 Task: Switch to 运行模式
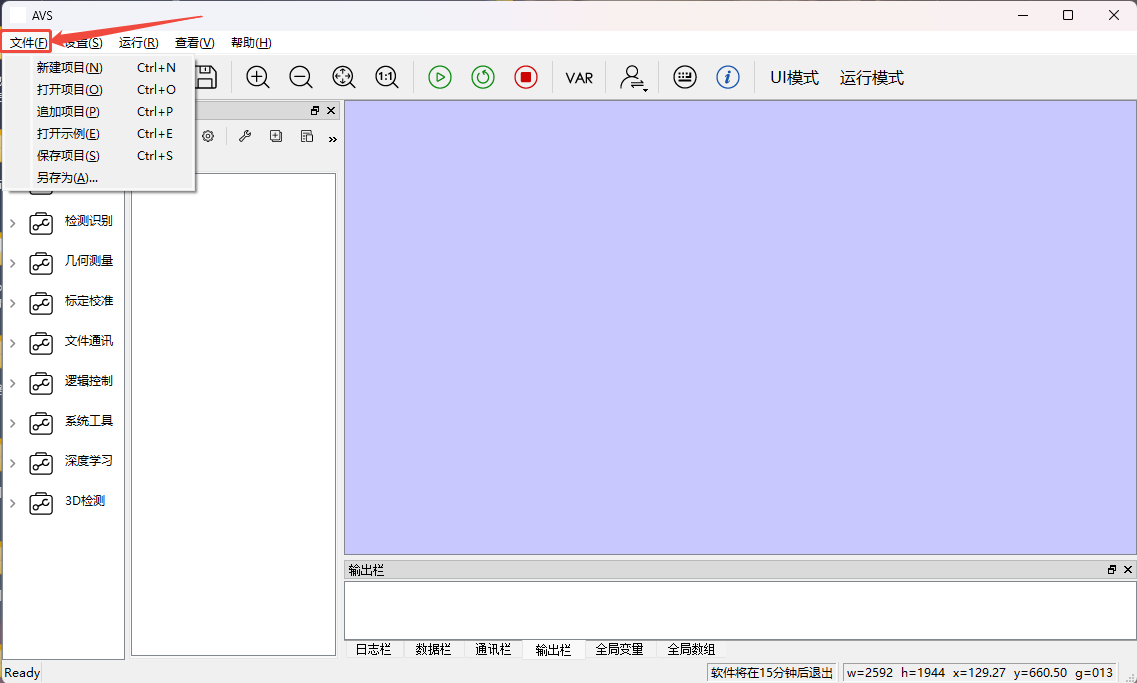(x=872, y=78)
